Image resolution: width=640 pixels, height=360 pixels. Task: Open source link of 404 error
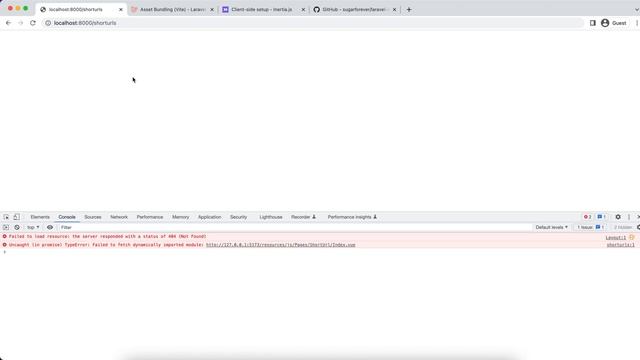616,238
